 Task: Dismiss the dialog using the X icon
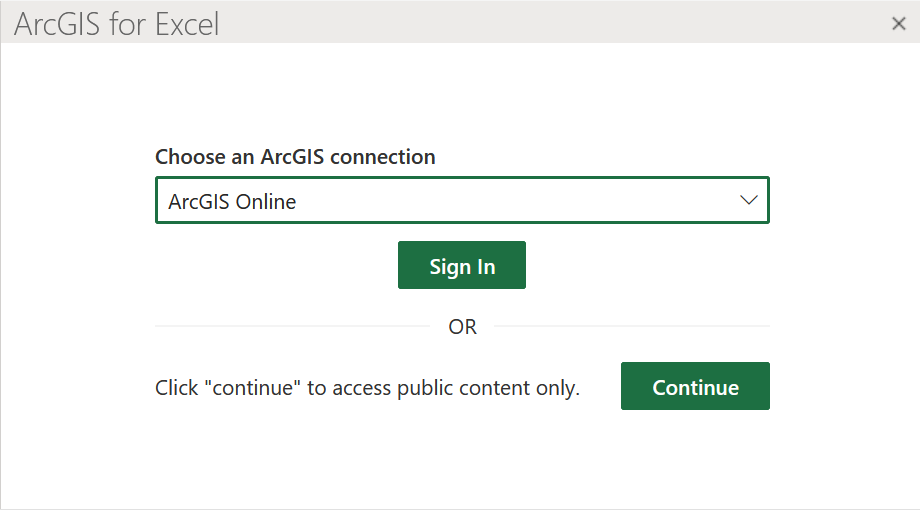898,24
